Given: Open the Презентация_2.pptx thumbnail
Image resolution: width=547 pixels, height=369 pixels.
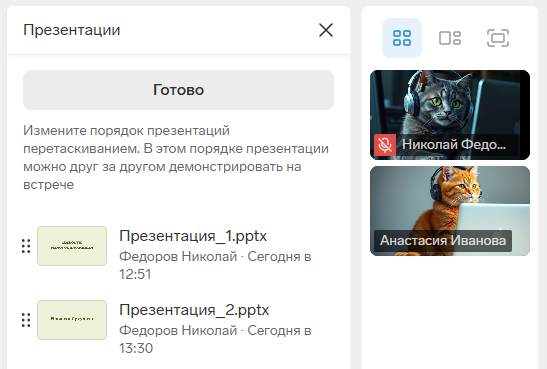Looking at the screenshot, I should click(x=72, y=320).
